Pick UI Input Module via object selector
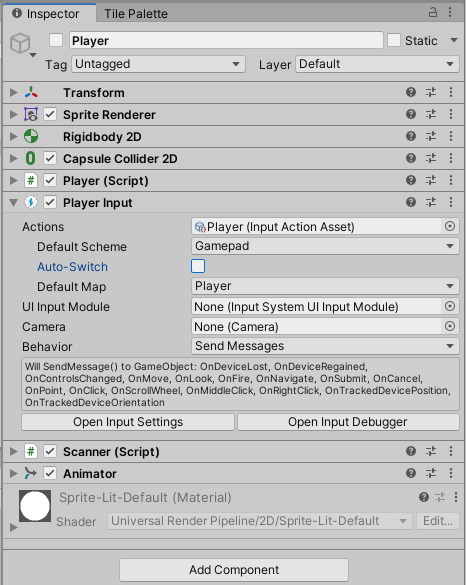Image resolution: width=466 pixels, height=585 pixels. click(x=450, y=306)
